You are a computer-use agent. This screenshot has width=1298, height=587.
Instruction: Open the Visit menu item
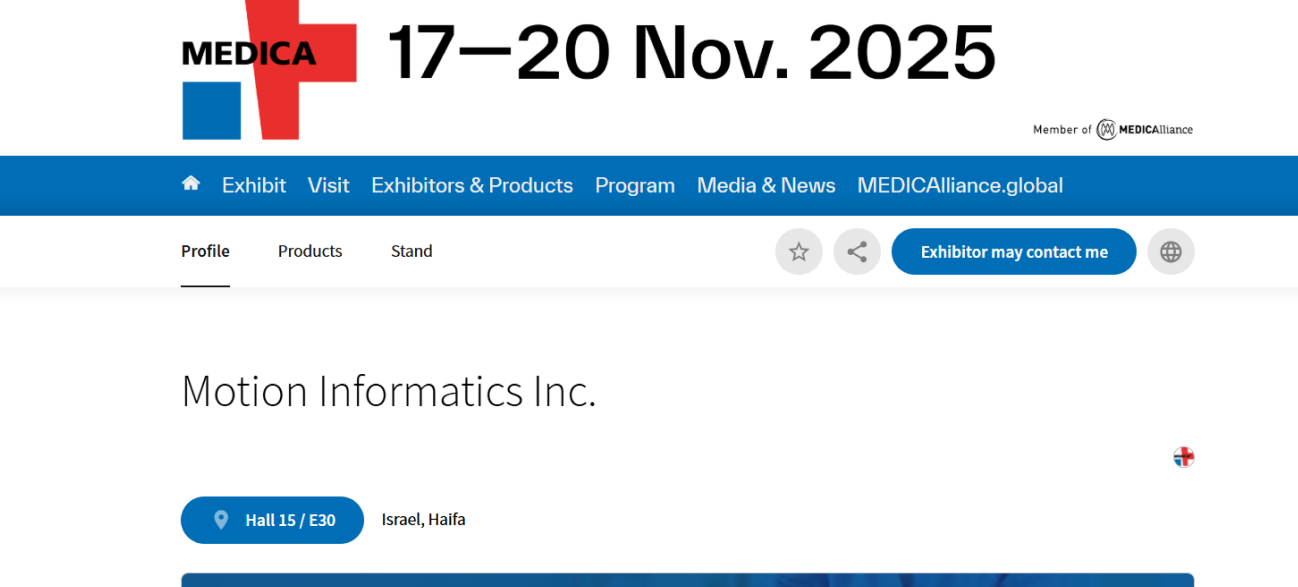tap(328, 186)
